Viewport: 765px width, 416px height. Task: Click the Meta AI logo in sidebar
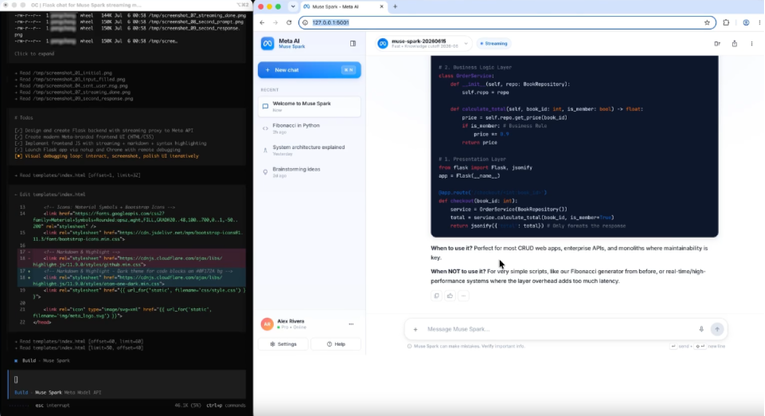click(267, 43)
